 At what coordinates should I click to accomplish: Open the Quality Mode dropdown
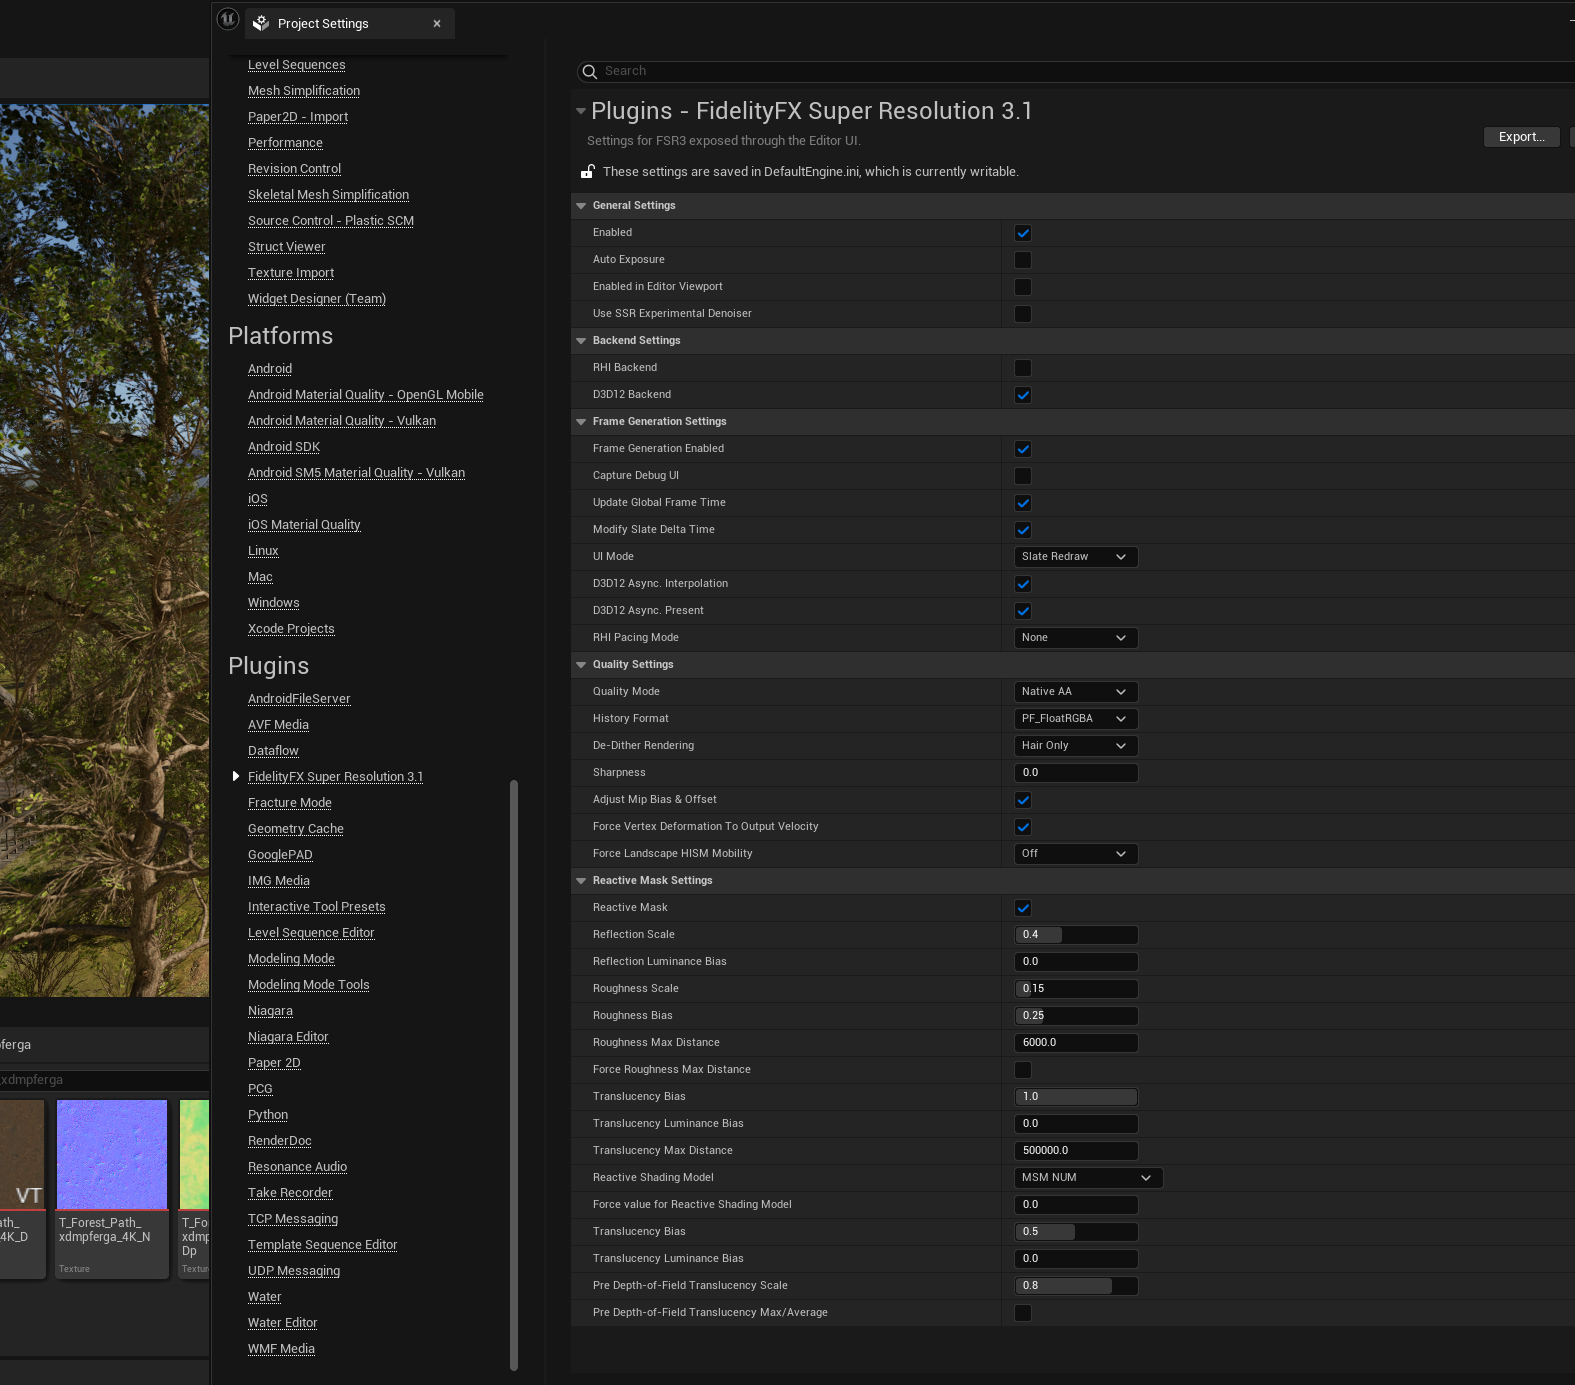(x=1075, y=692)
